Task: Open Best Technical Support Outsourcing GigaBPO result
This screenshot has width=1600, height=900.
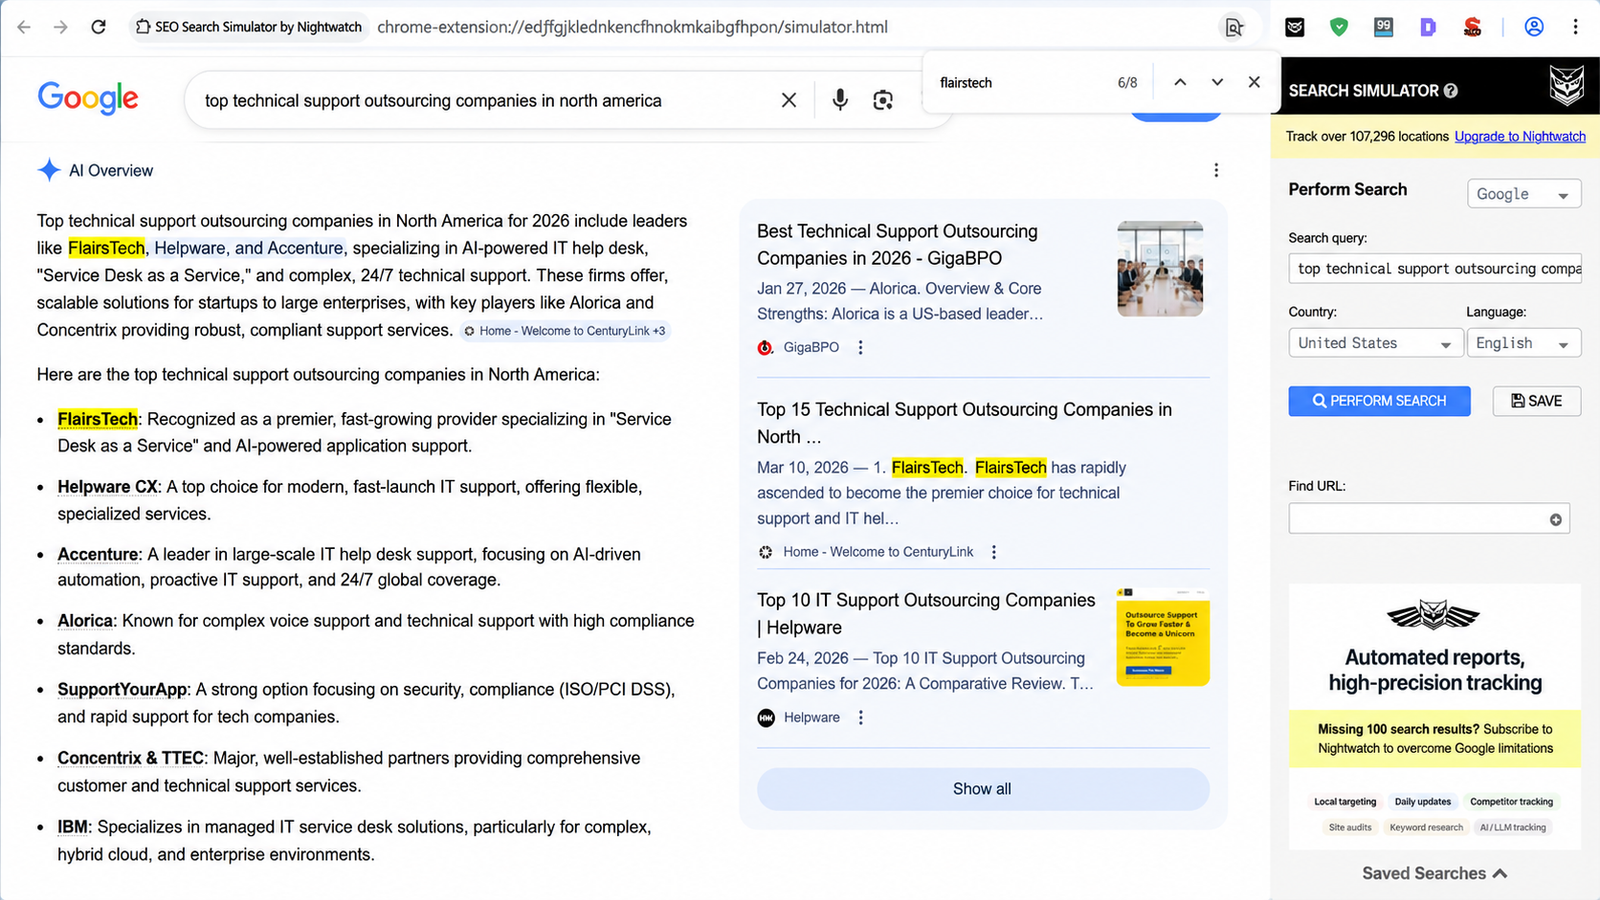Action: tap(897, 245)
